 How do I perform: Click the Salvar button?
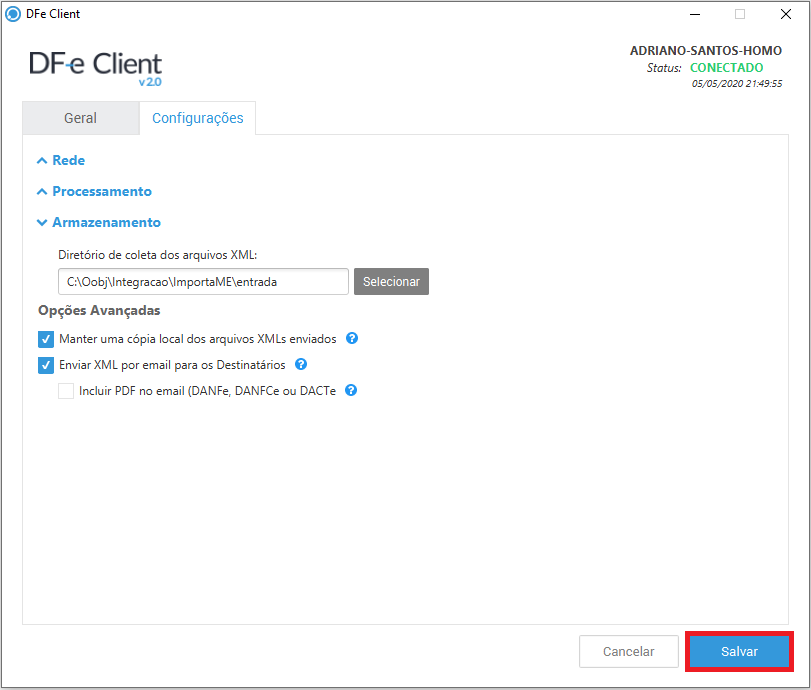click(739, 651)
